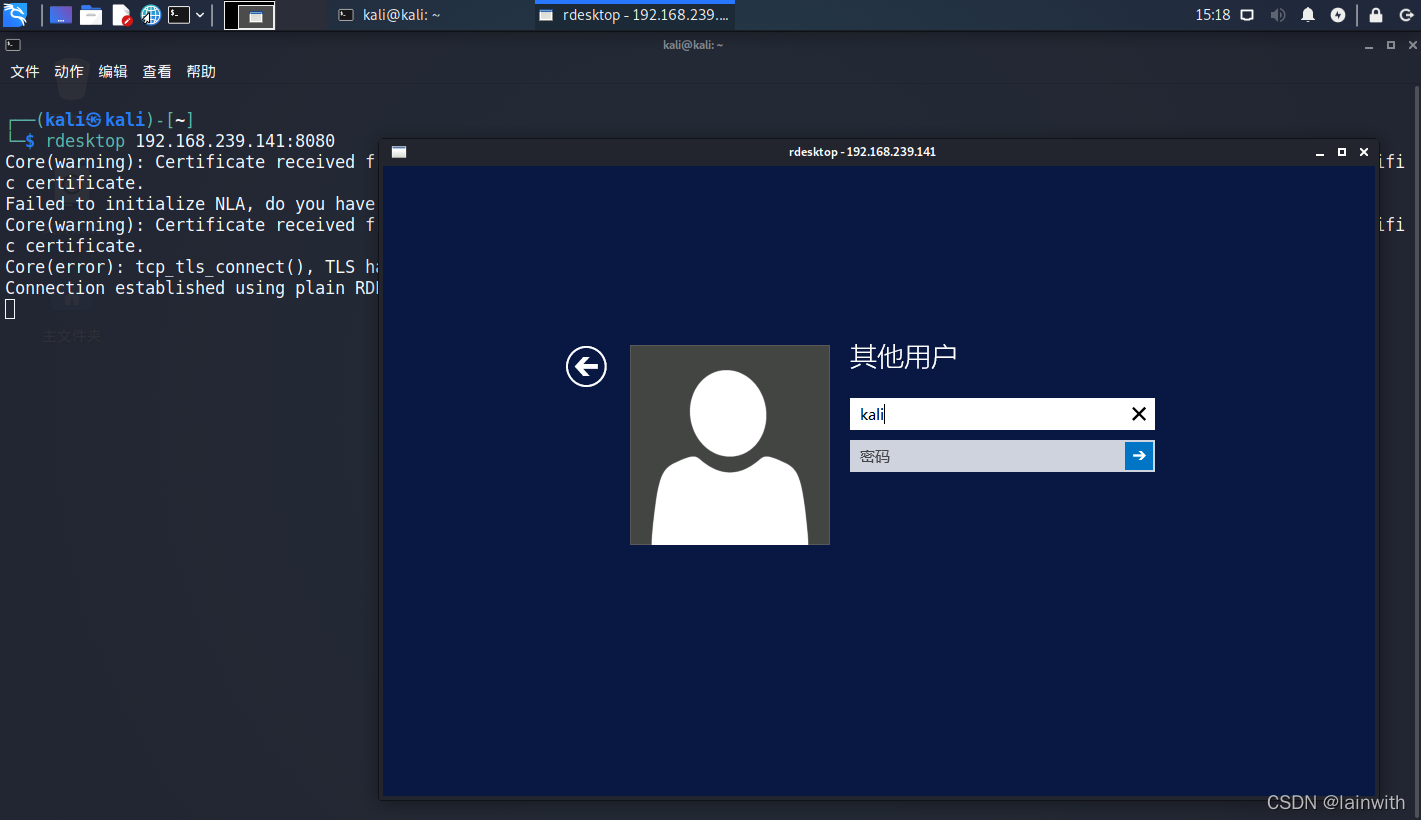Open the 编辑 terminal menu
The image size is (1421, 820).
[113, 72]
